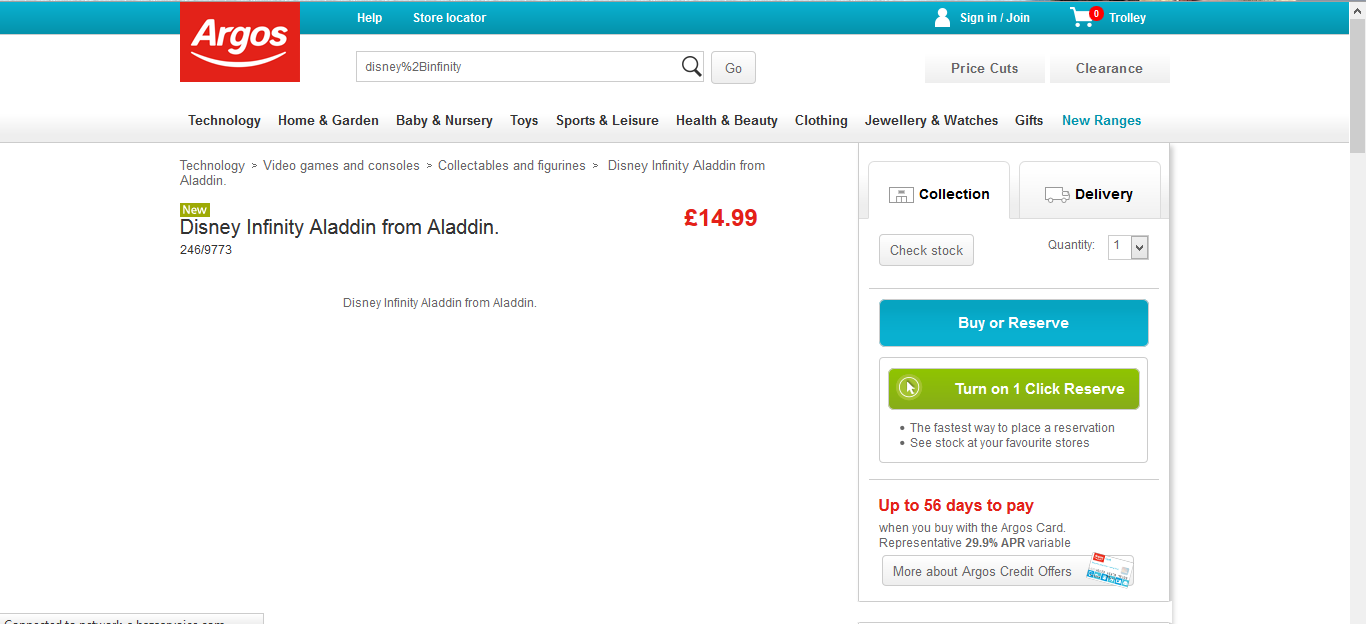Open the Technology menu
1366x624 pixels.
pos(224,120)
